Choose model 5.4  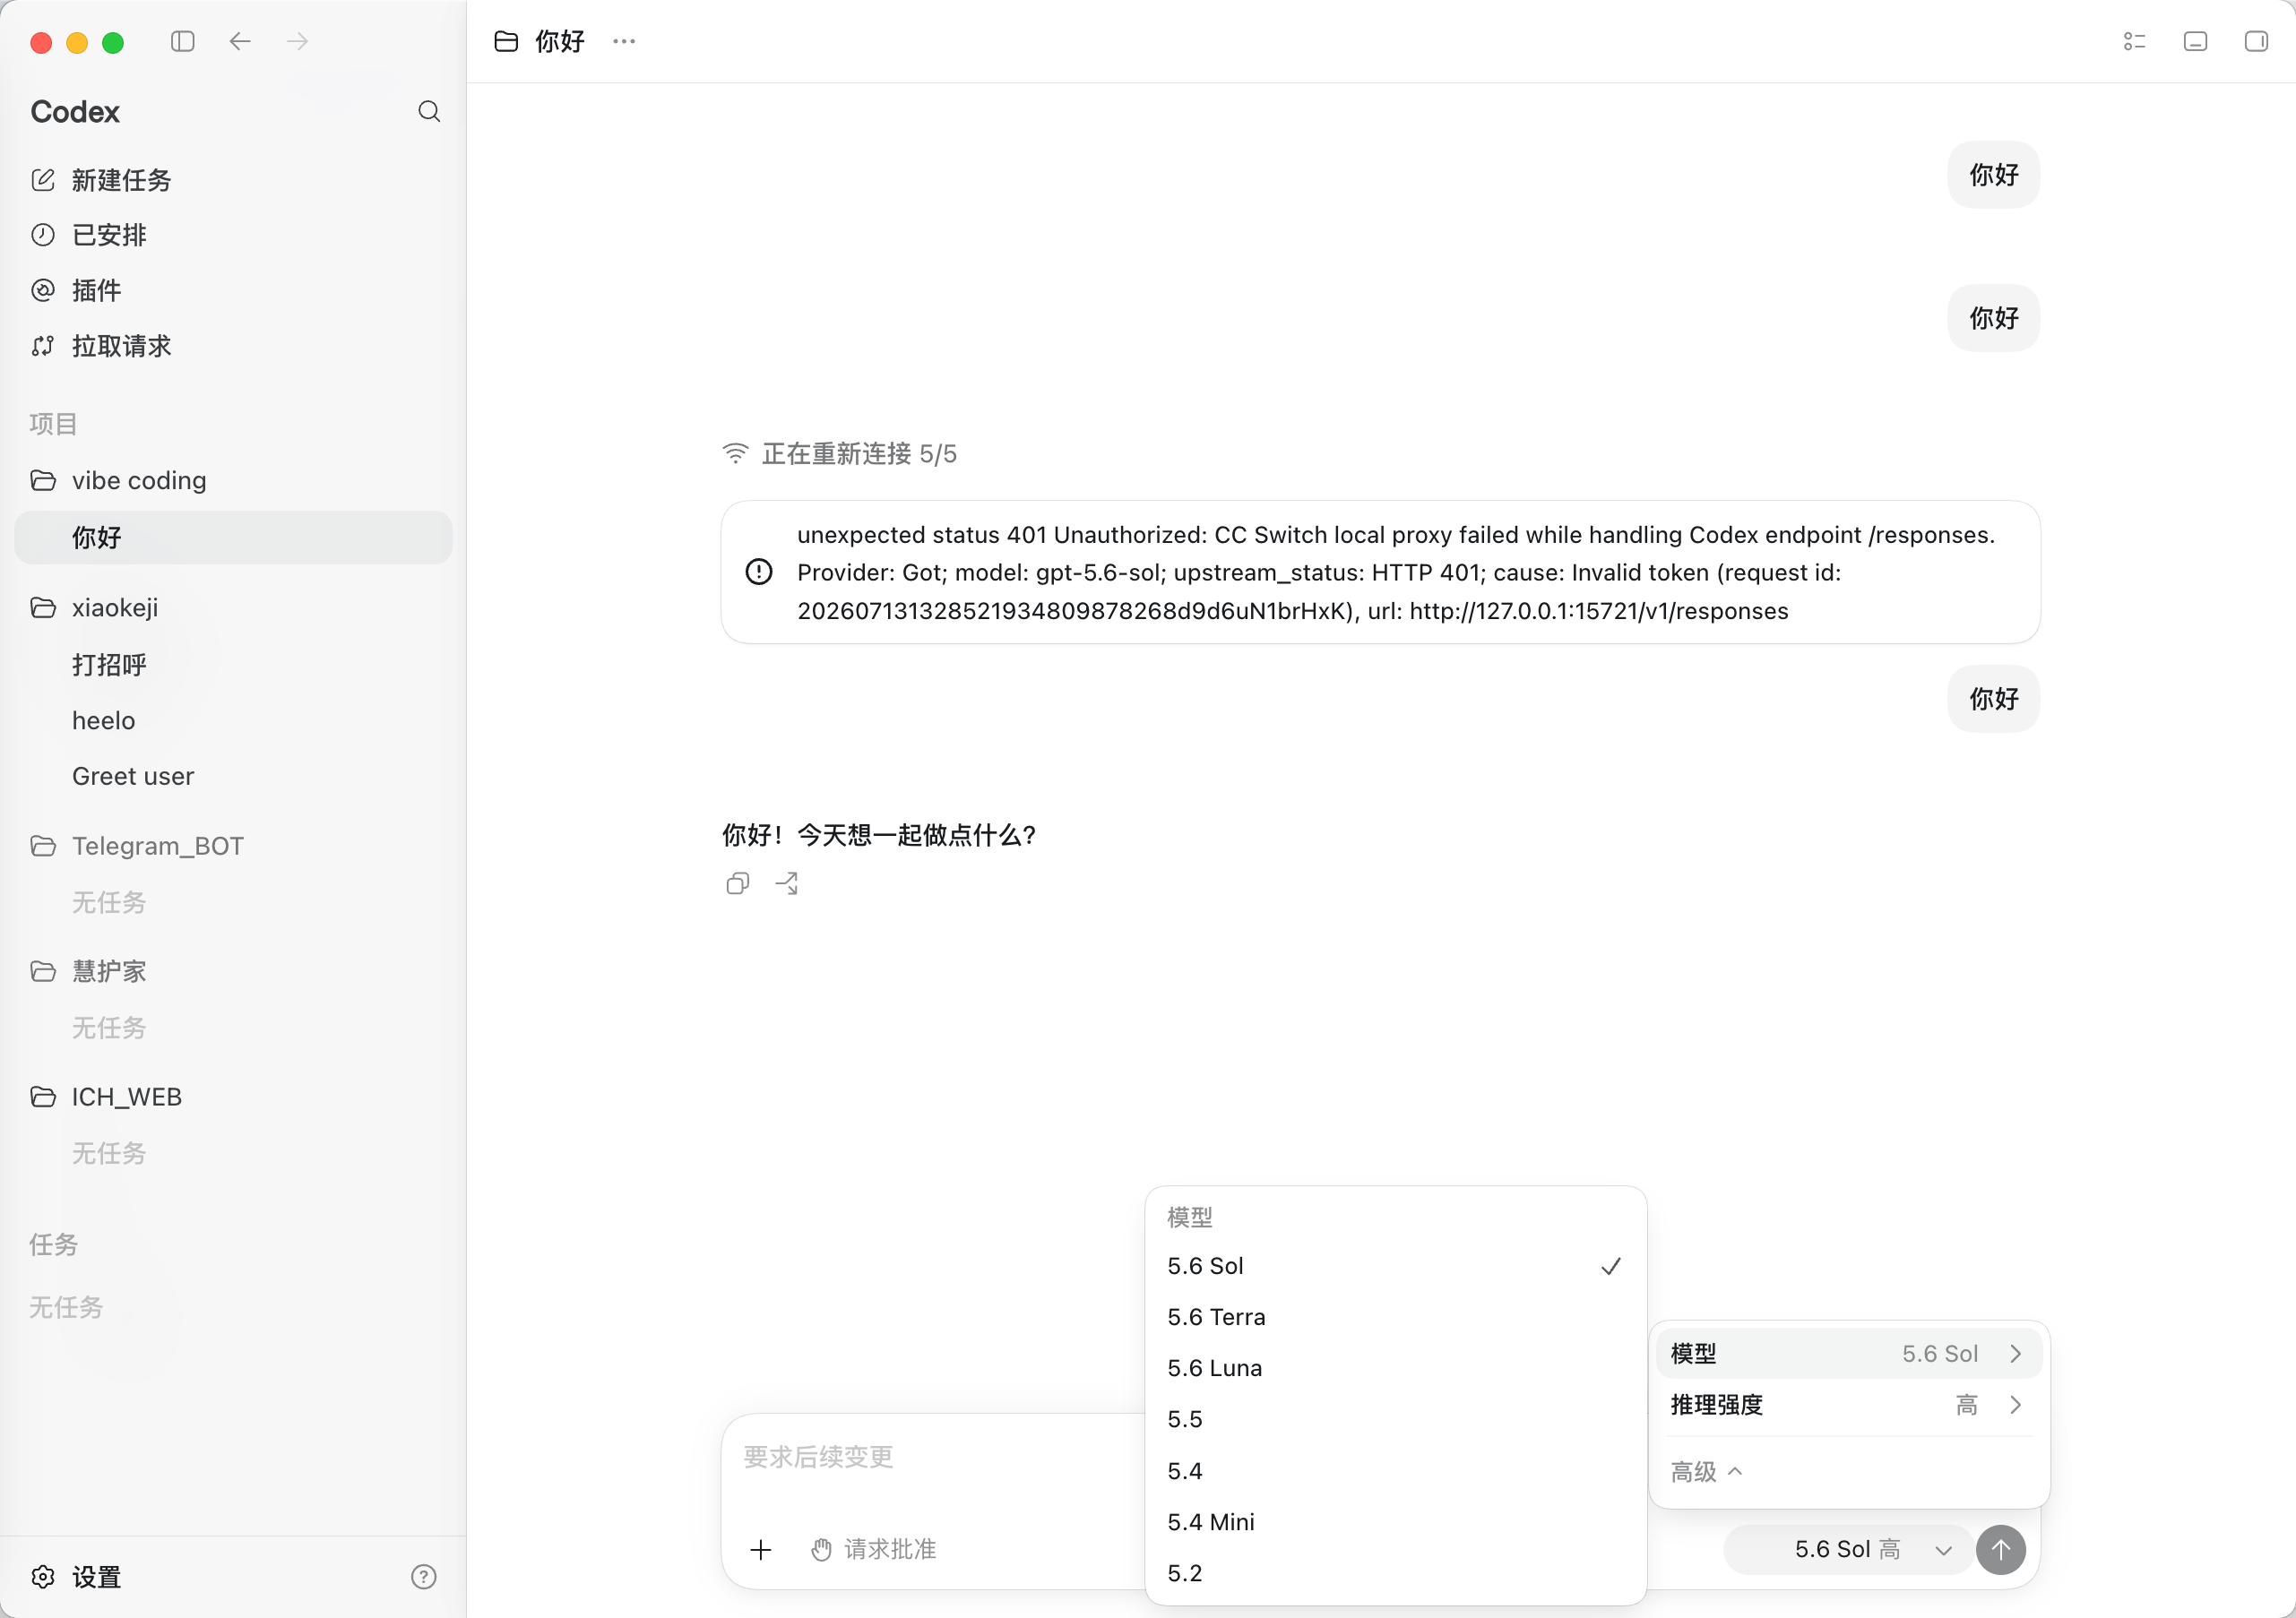tap(1395, 1471)
